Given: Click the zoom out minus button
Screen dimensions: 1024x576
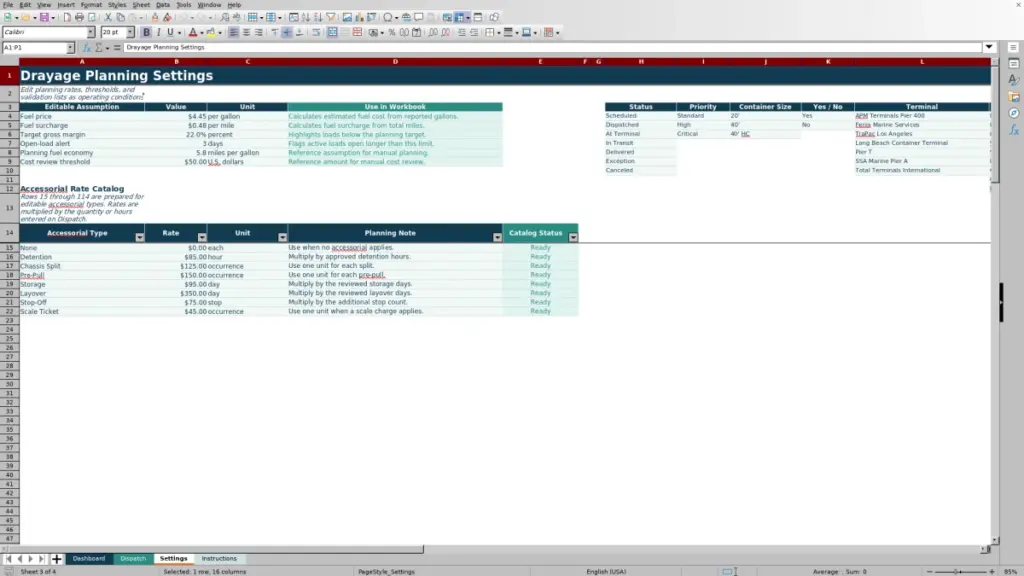Looking at the screenshot, I should 930,571.
